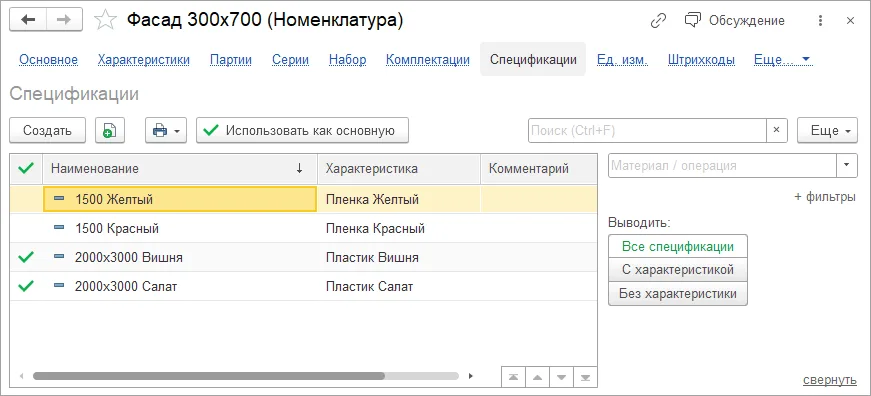Click Использовать как основную button

303,131
